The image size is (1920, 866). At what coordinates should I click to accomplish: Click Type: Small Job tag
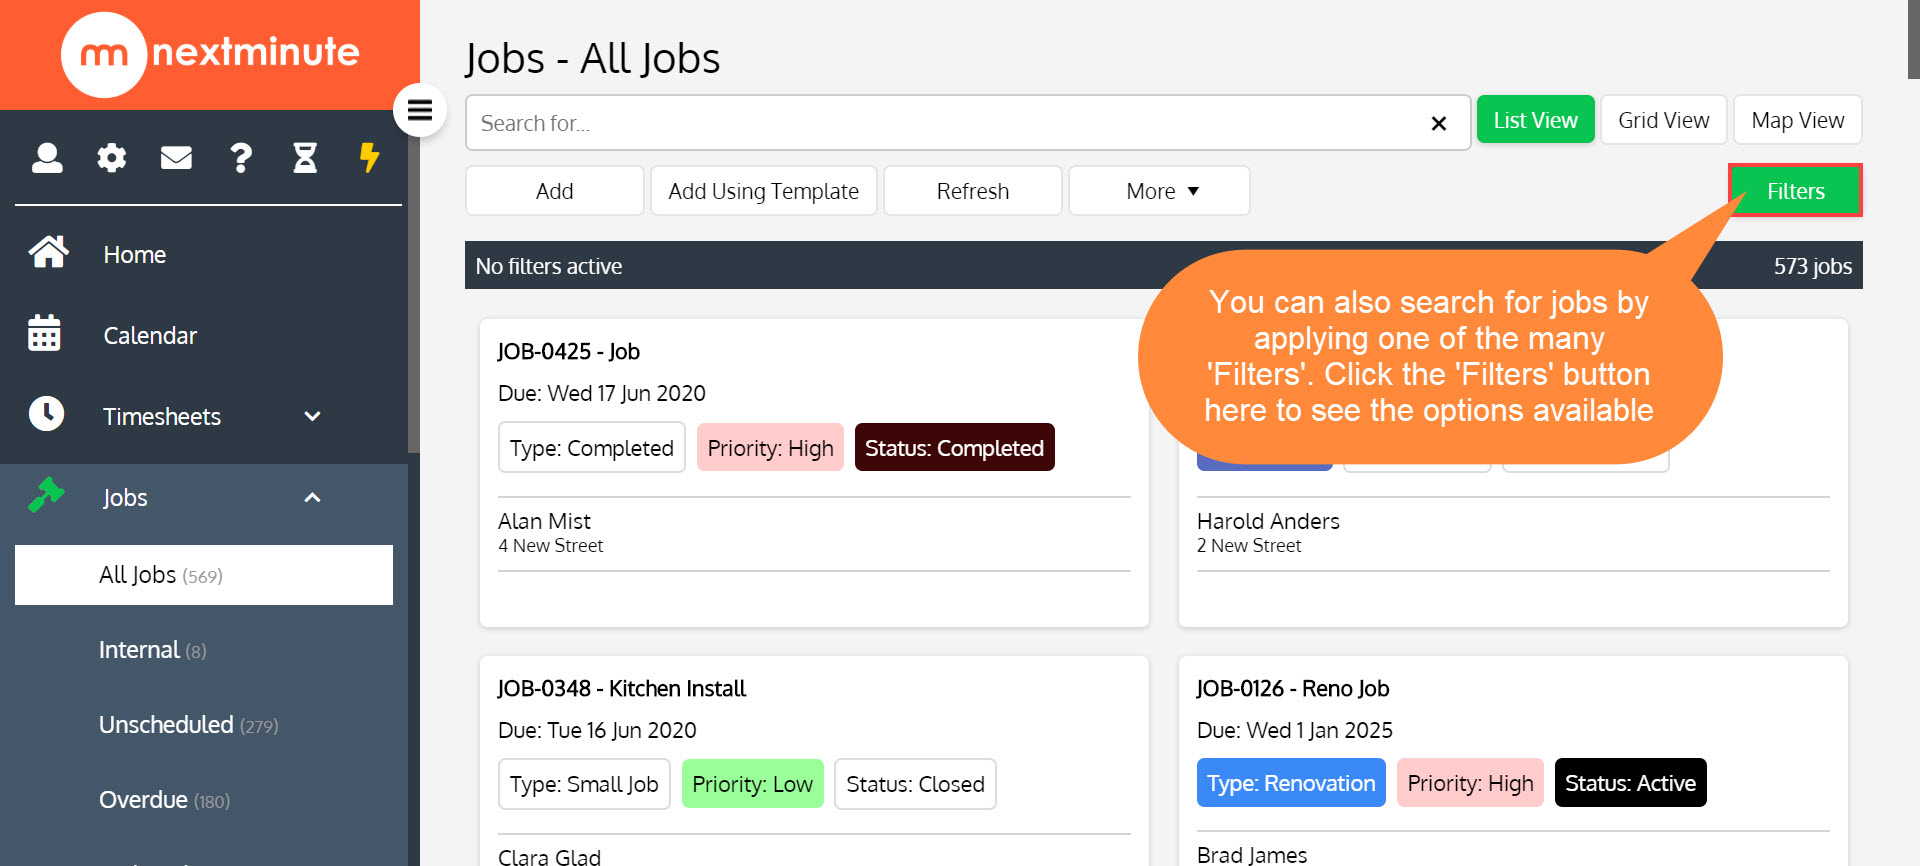pyautogui.click(x=585, y=784)
